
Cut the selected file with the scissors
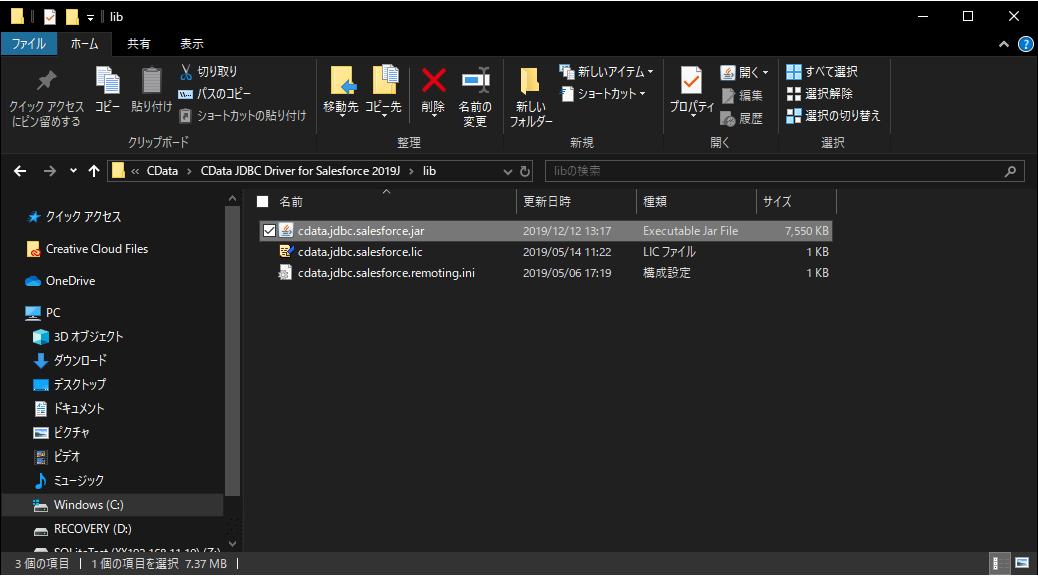coord(209,72)
